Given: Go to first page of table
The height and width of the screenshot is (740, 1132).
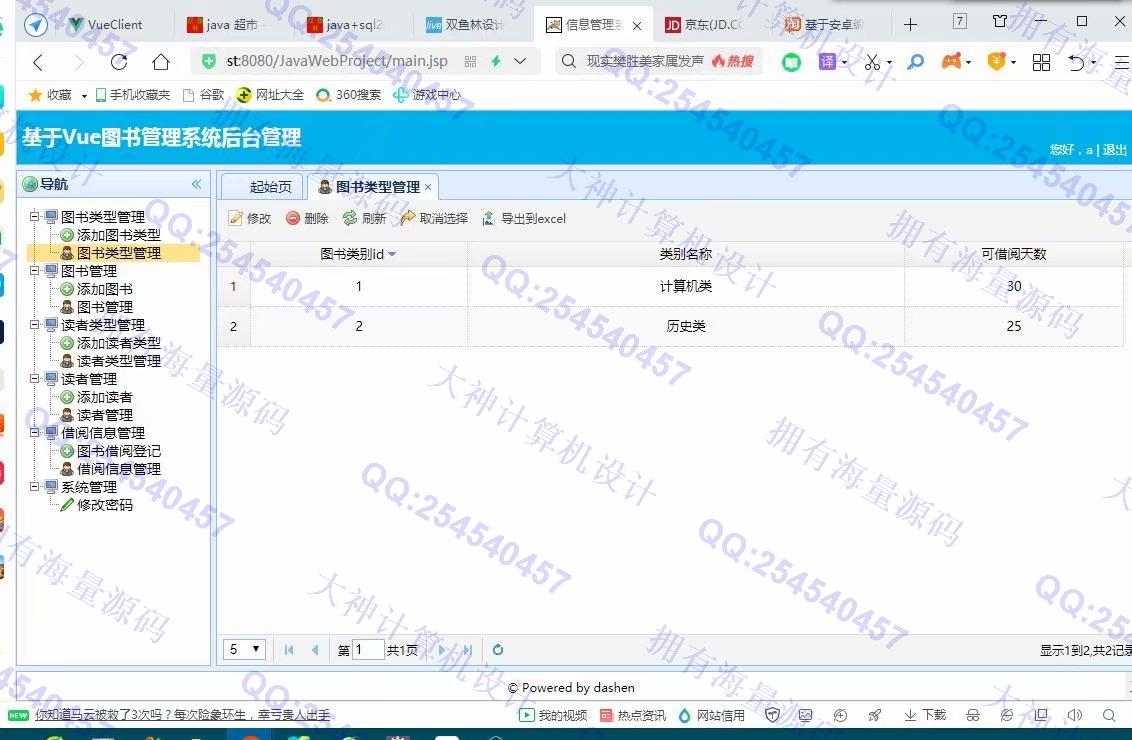Looking at the screenshot, I should click(289, 650).
